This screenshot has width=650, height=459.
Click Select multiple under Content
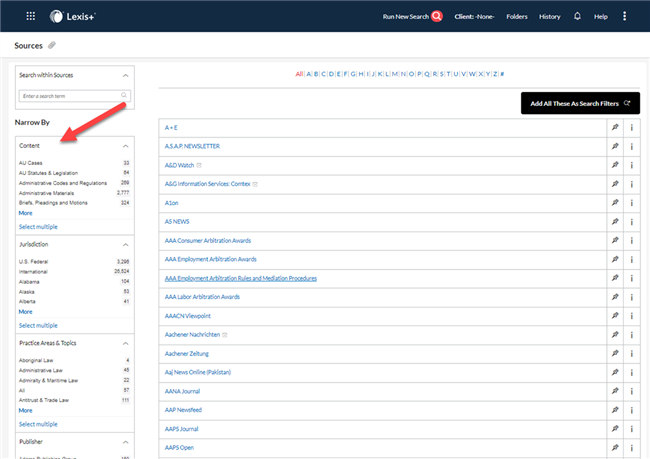click(38, 227)
